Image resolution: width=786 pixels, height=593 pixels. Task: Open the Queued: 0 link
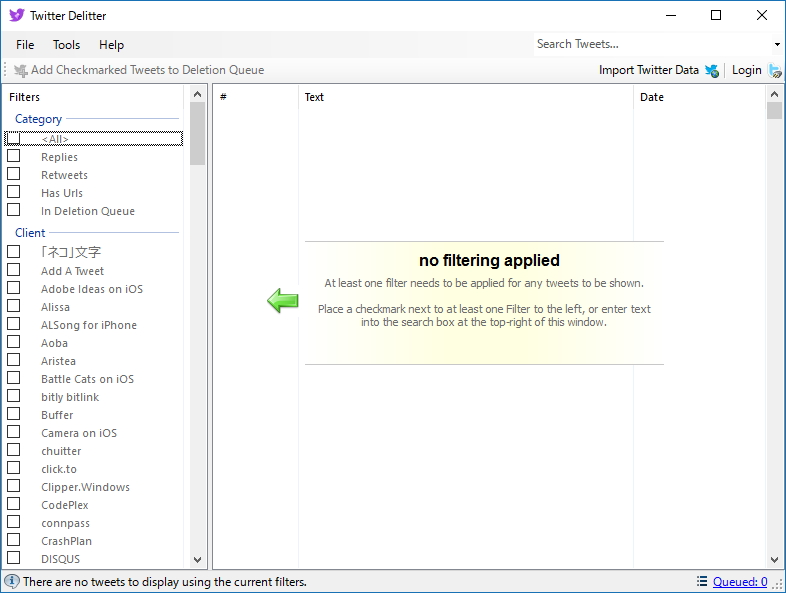[x=740, y=581]
